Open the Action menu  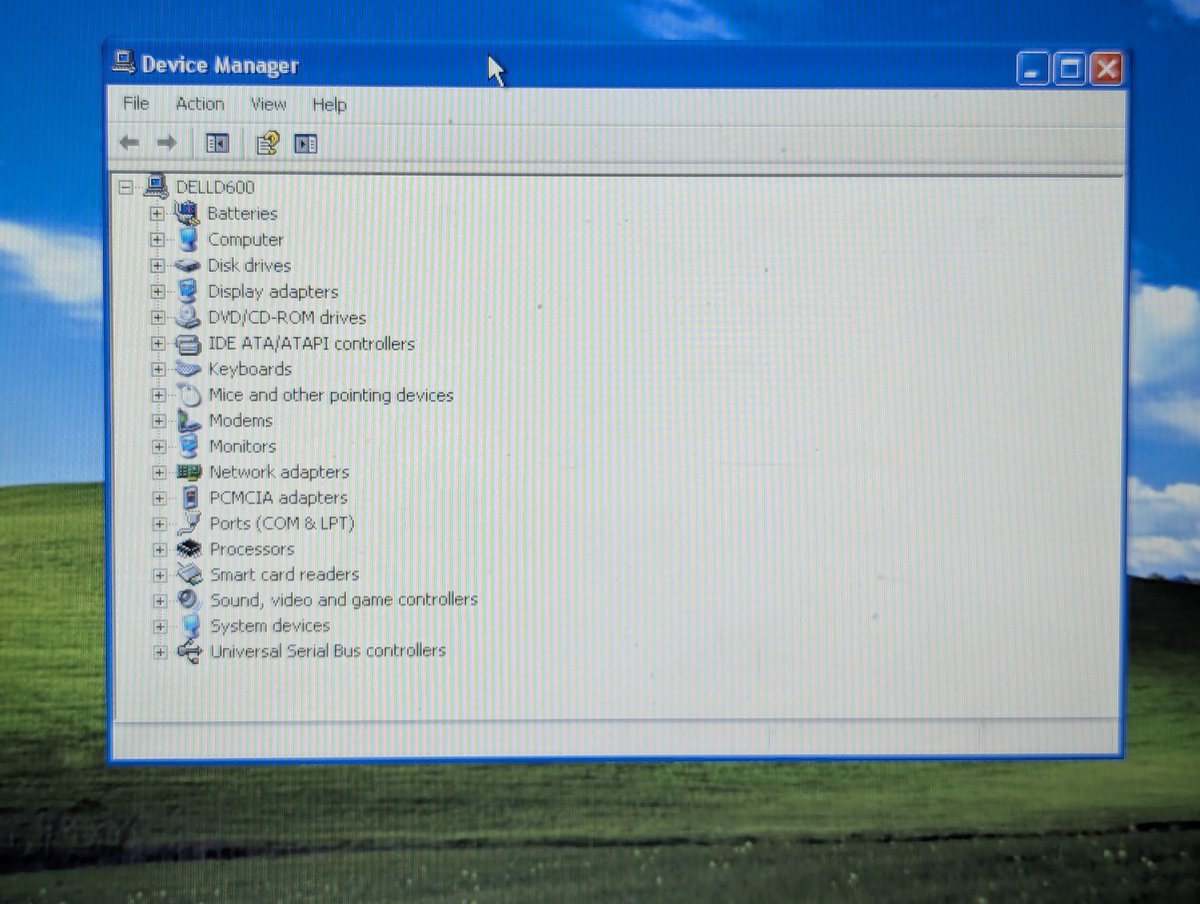200,103
